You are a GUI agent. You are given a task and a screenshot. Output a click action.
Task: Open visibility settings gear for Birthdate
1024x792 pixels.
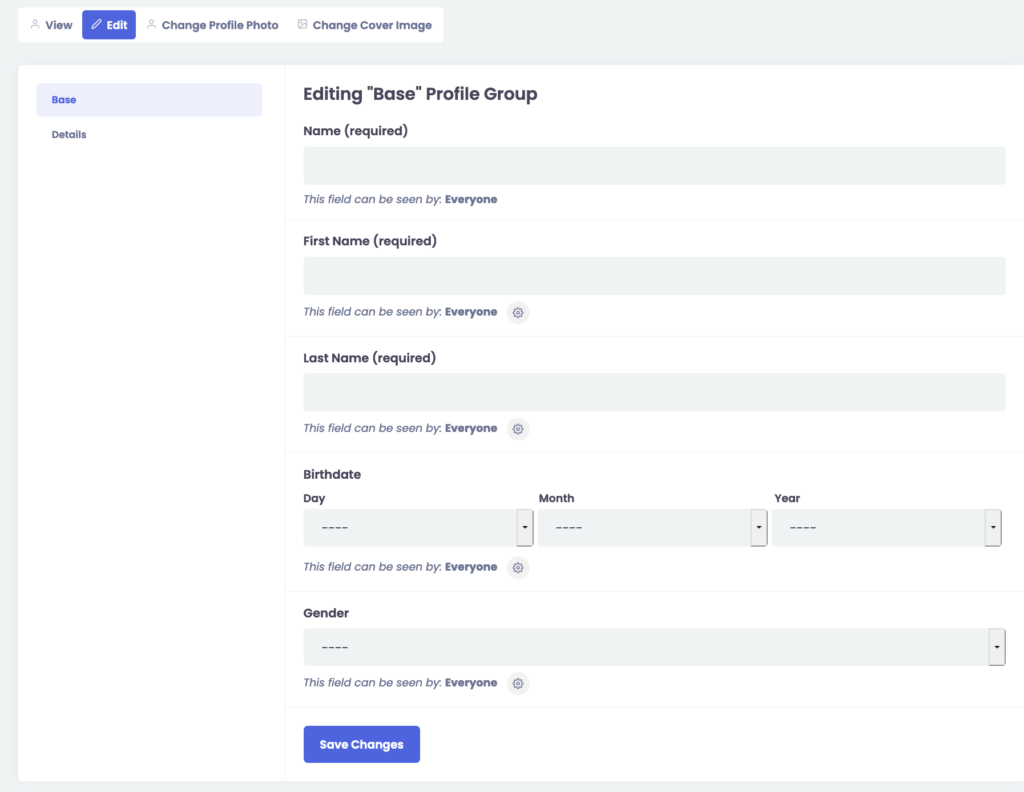pyautogui.click(x=518, y=568)
